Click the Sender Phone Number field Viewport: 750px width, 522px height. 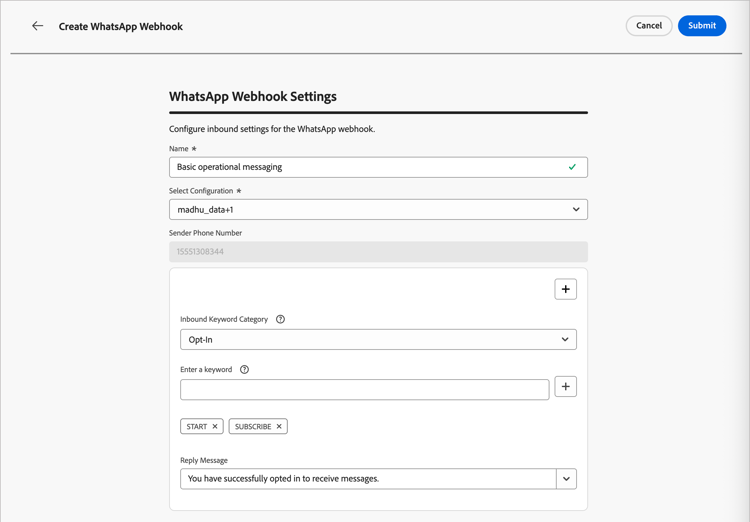[378, 252]
